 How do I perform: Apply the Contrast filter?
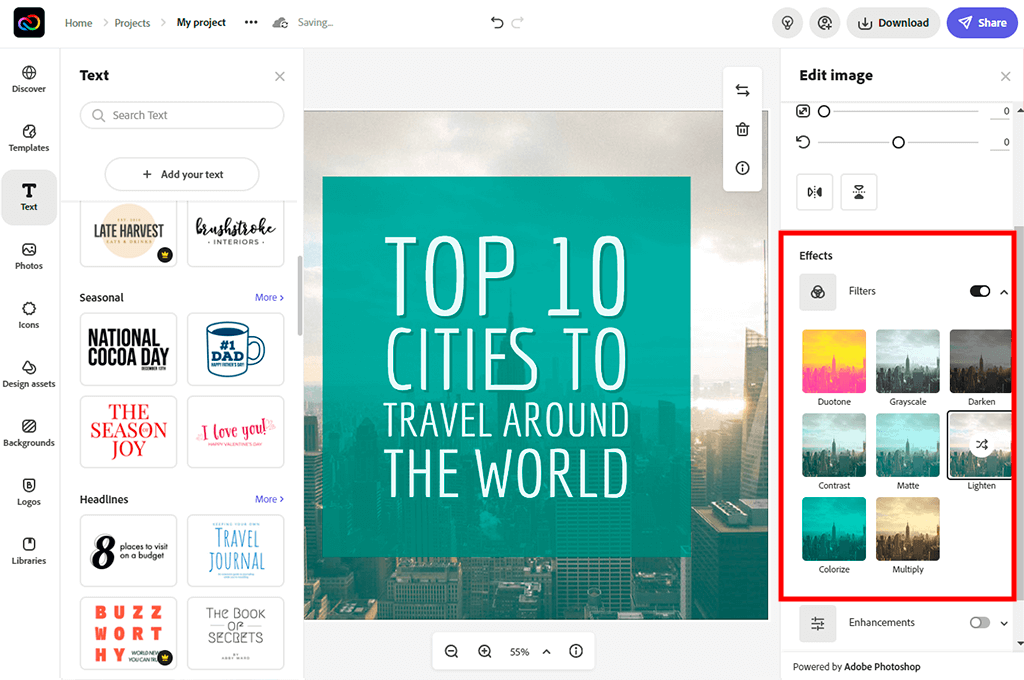(x=834, y=445)
